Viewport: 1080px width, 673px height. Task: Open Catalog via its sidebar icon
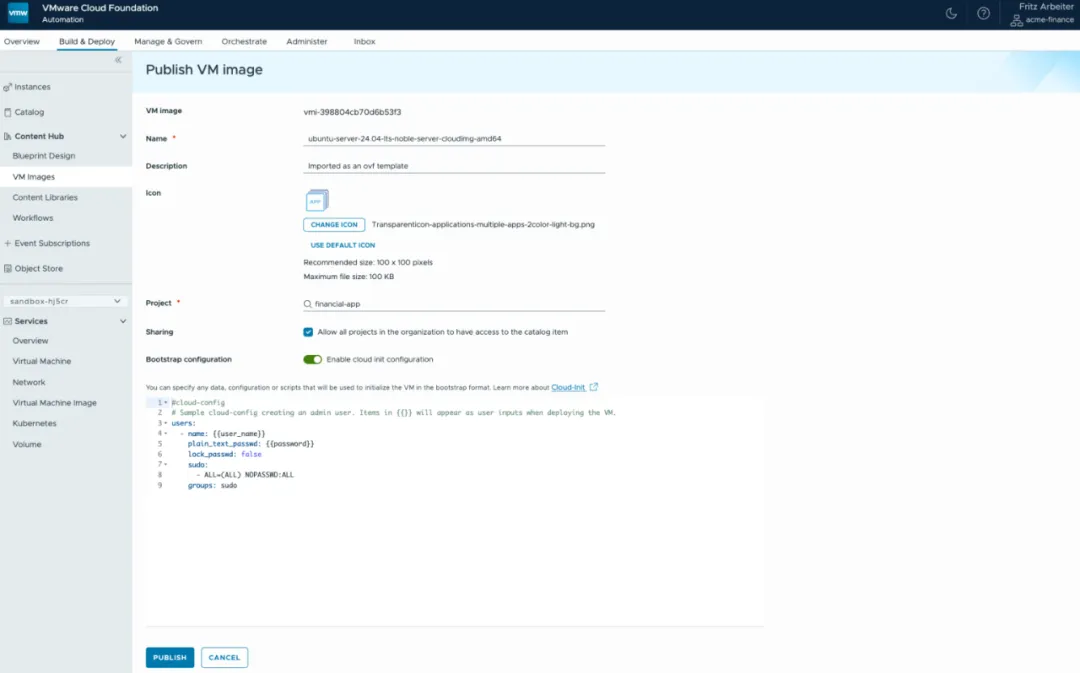[8, 112]
